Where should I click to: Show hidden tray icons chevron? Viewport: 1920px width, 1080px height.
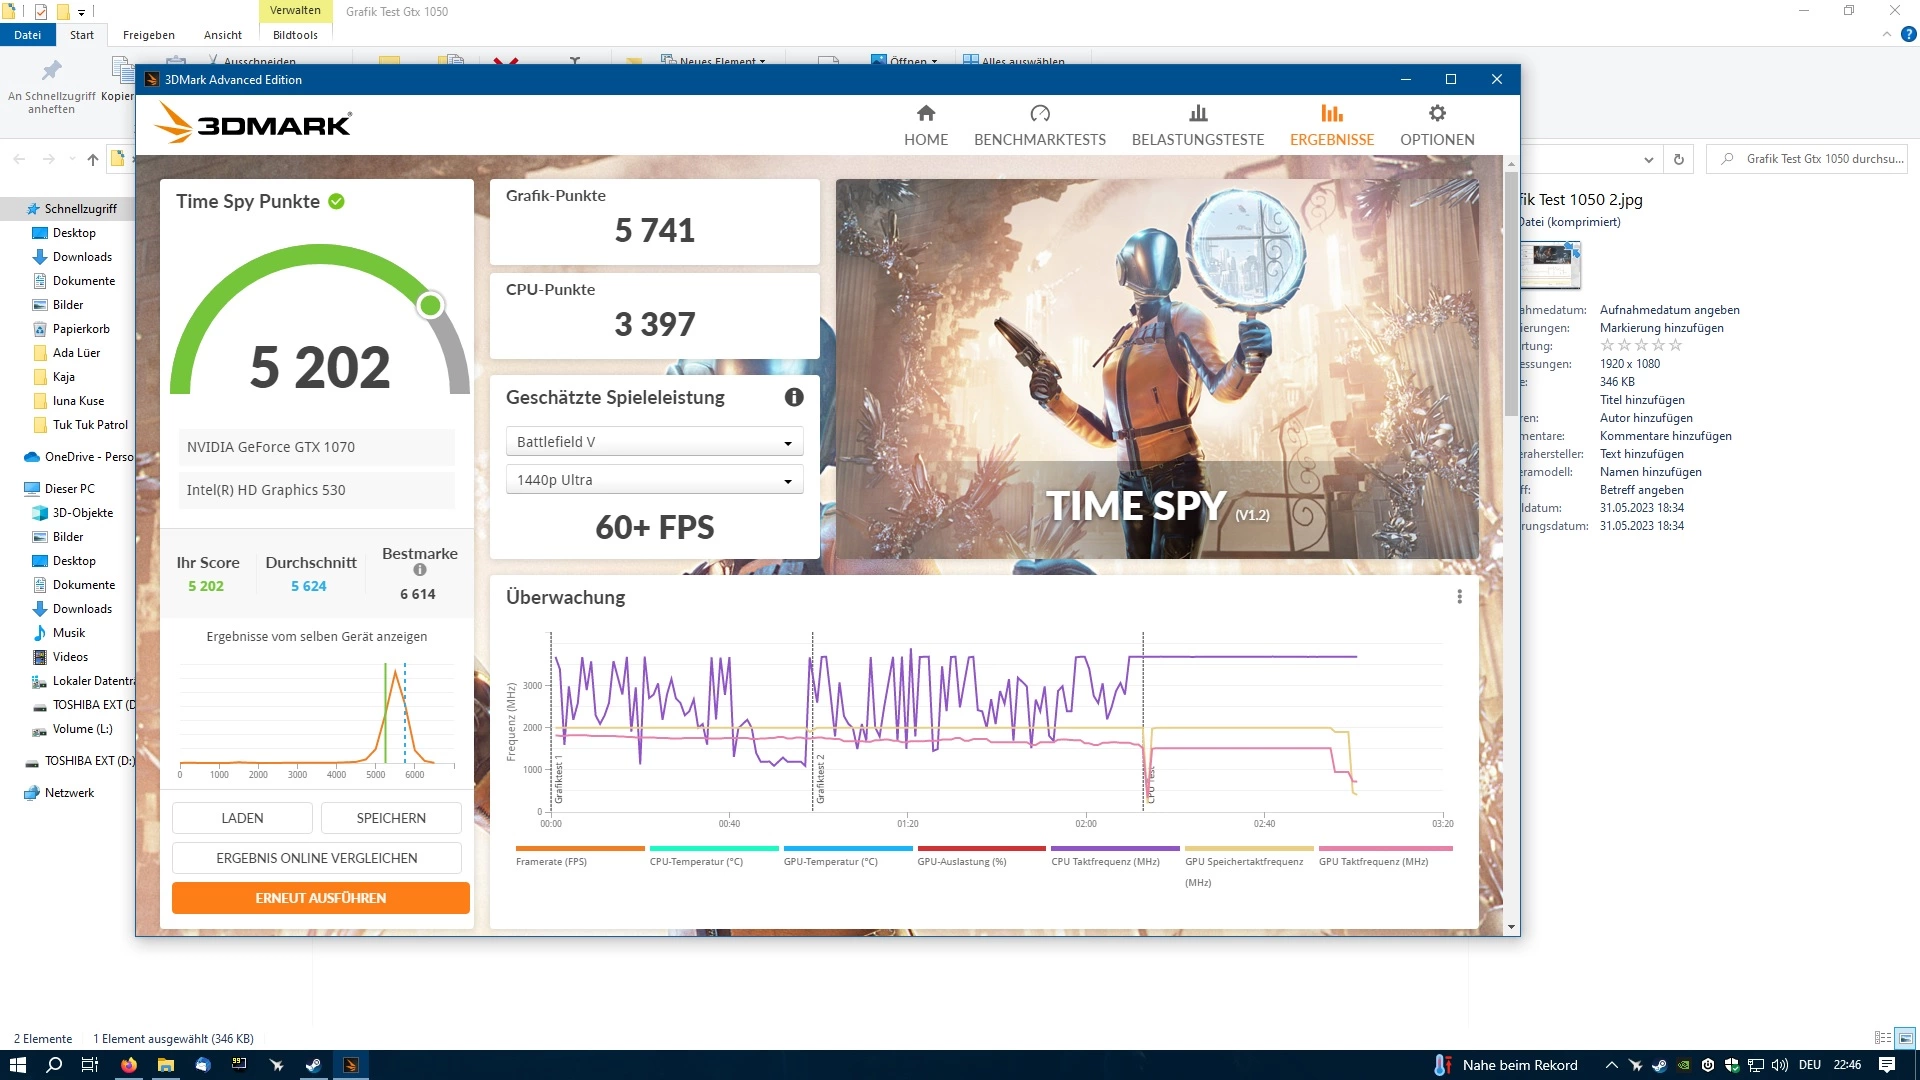[x=1611, y=1065]
